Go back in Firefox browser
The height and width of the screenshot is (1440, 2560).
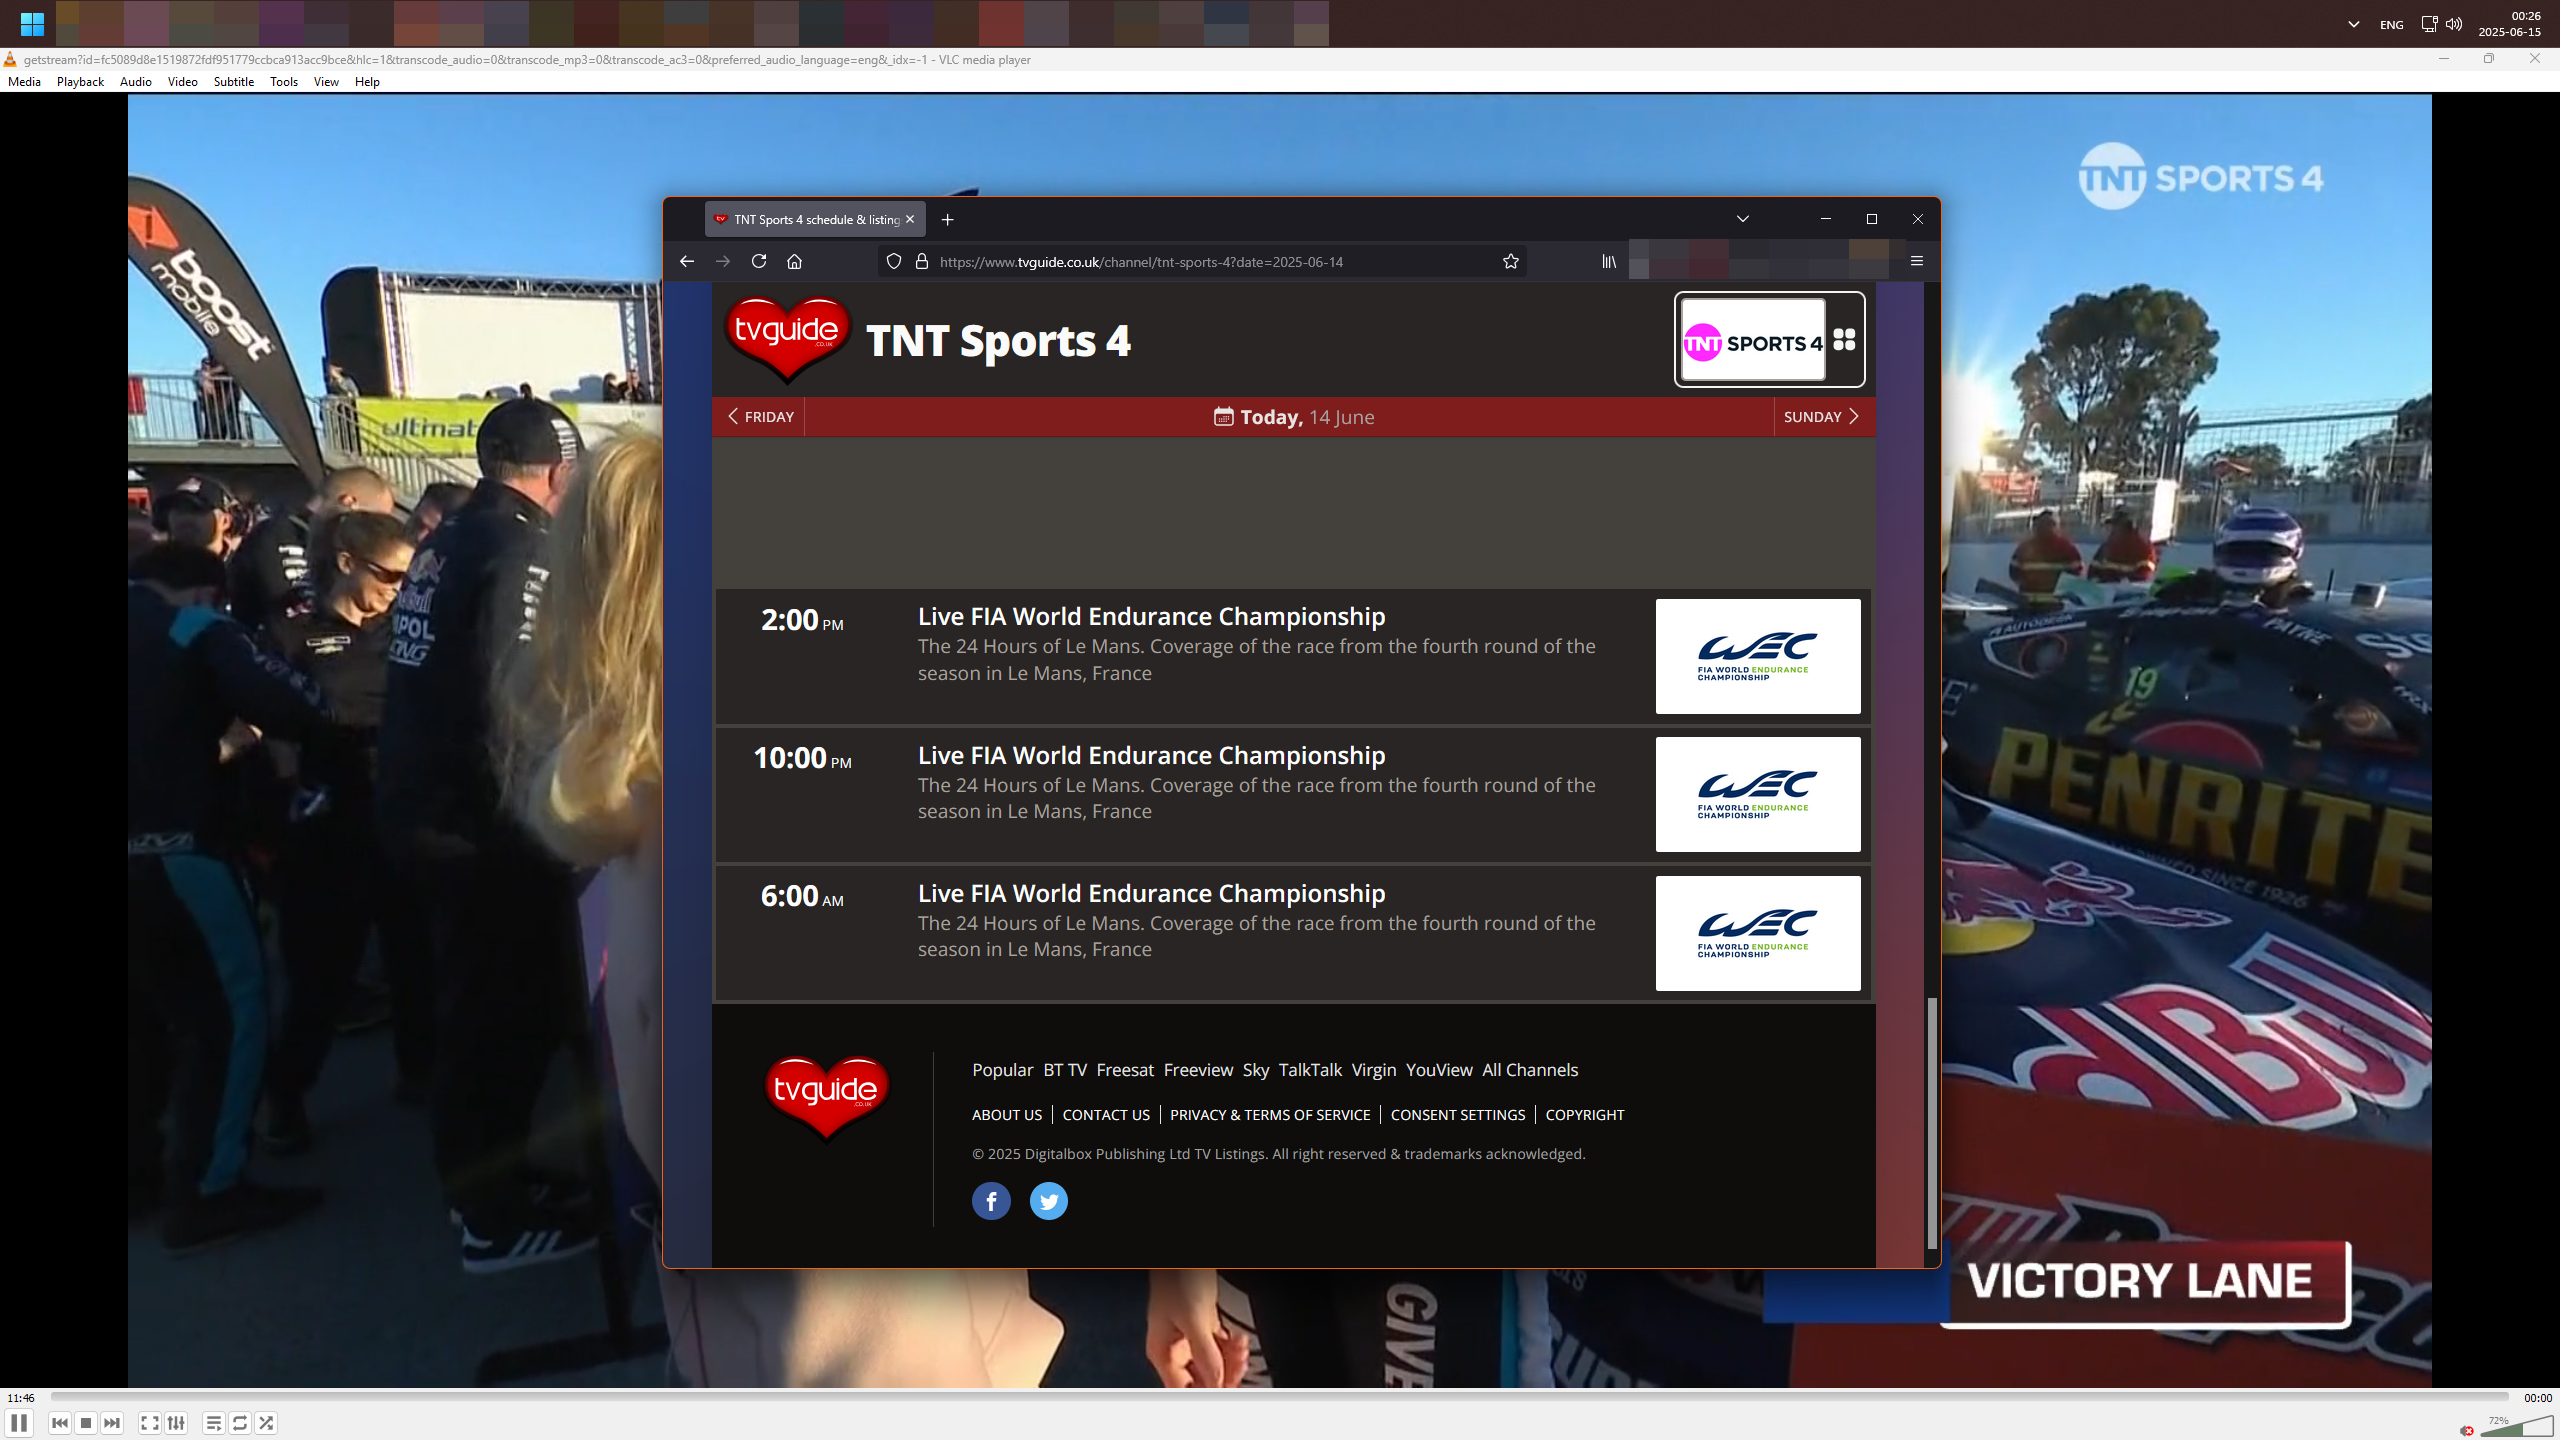(686, 261)
